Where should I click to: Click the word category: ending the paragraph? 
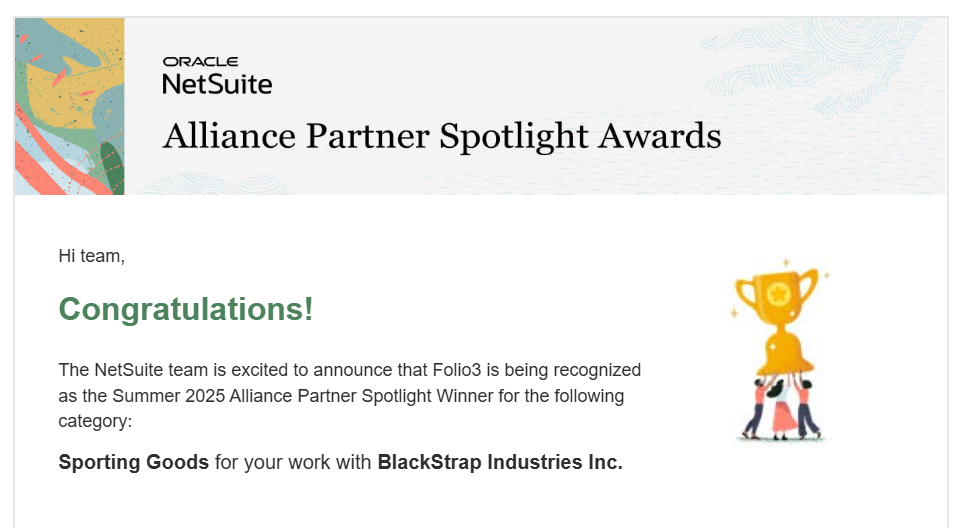95,421
